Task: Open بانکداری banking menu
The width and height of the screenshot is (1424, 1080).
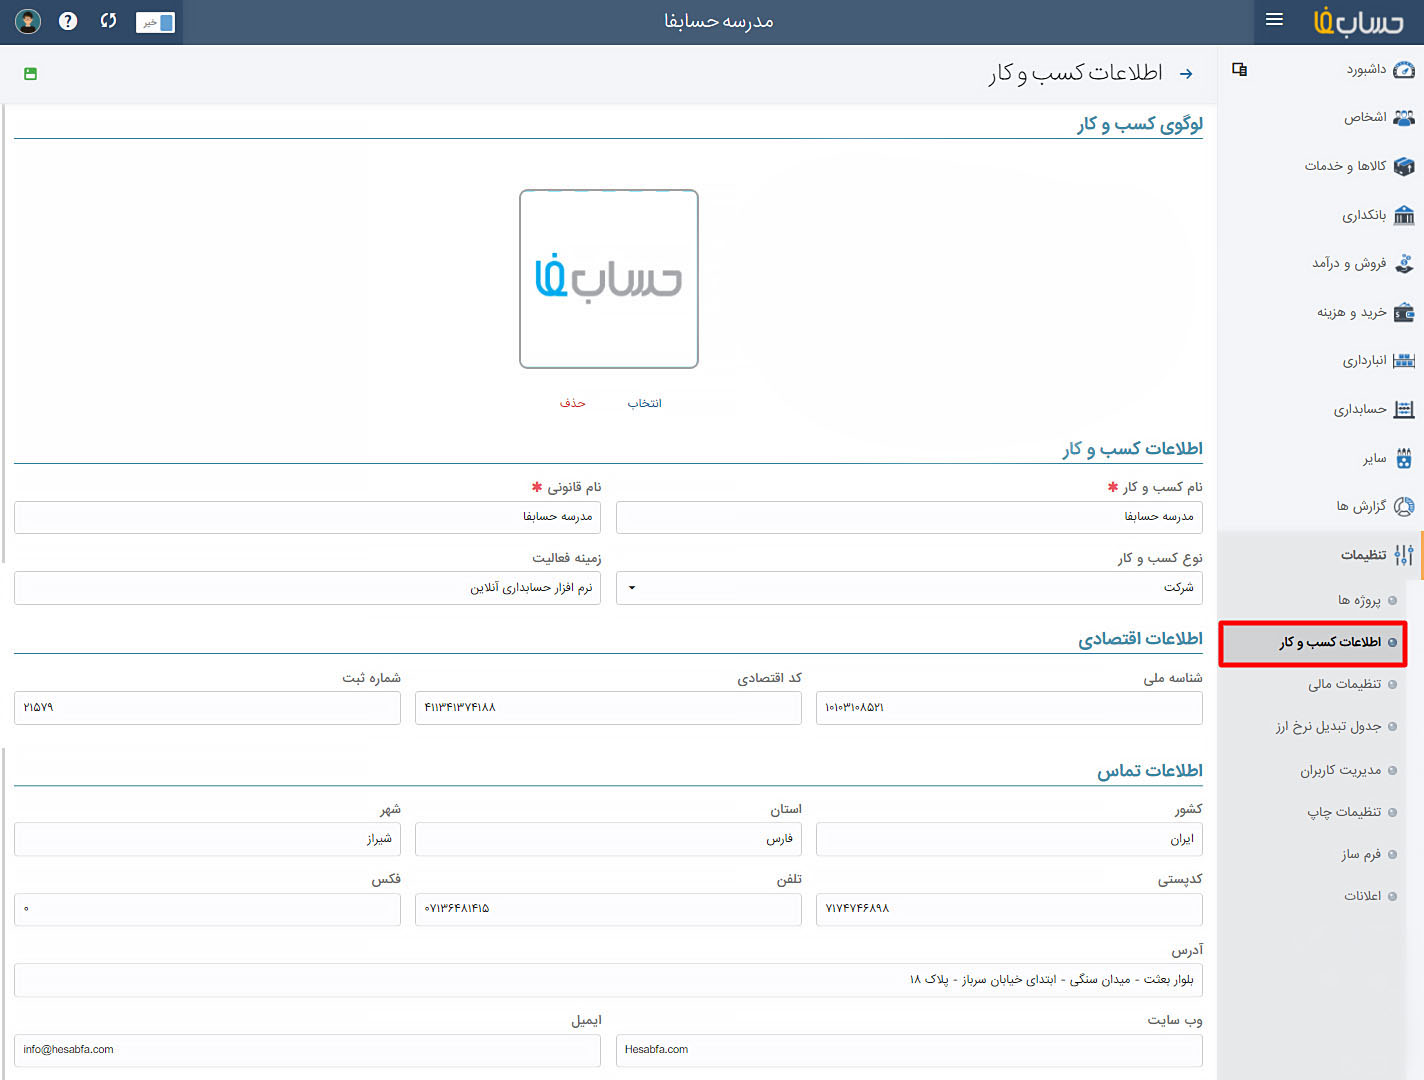Action: [x=1378, y=215]
